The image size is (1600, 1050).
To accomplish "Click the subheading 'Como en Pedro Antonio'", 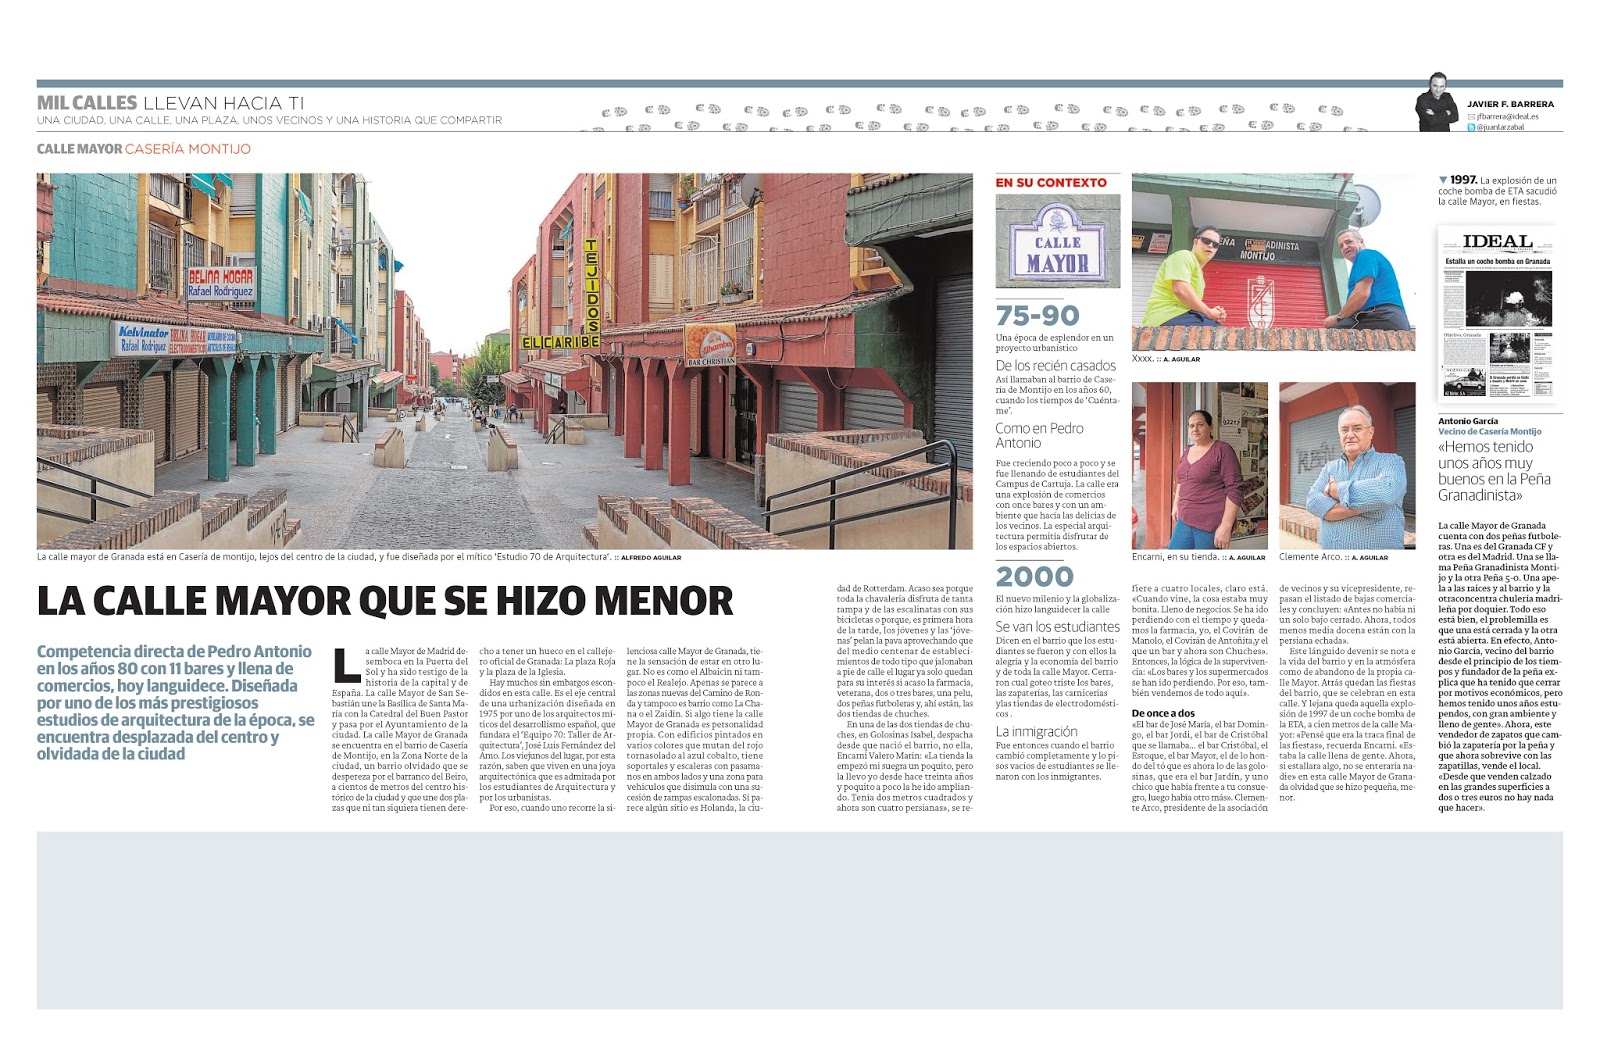I will point(1039,435).
